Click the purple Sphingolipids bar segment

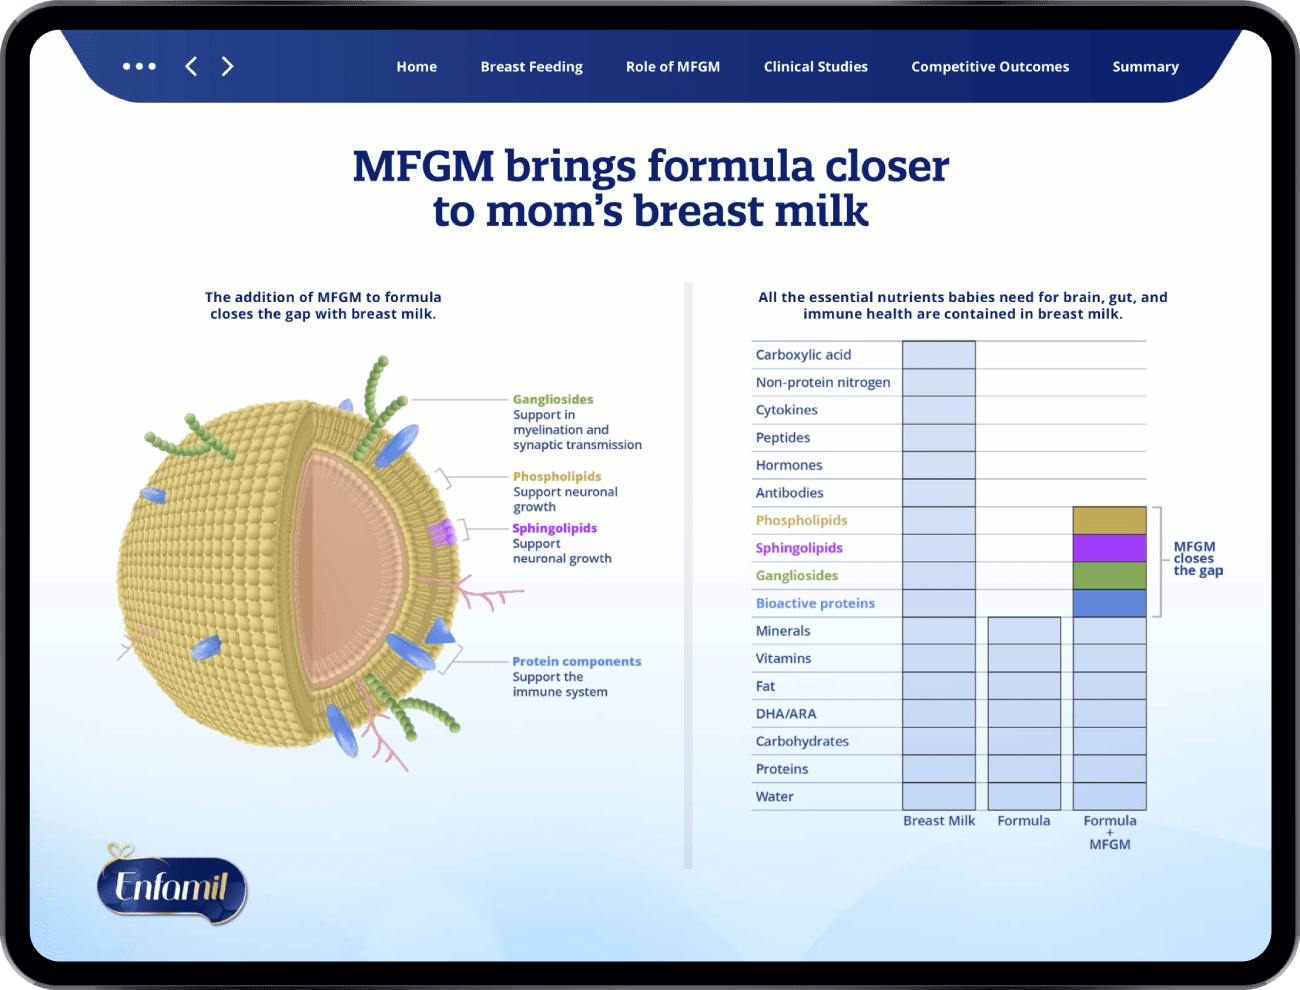point(1109,548)
